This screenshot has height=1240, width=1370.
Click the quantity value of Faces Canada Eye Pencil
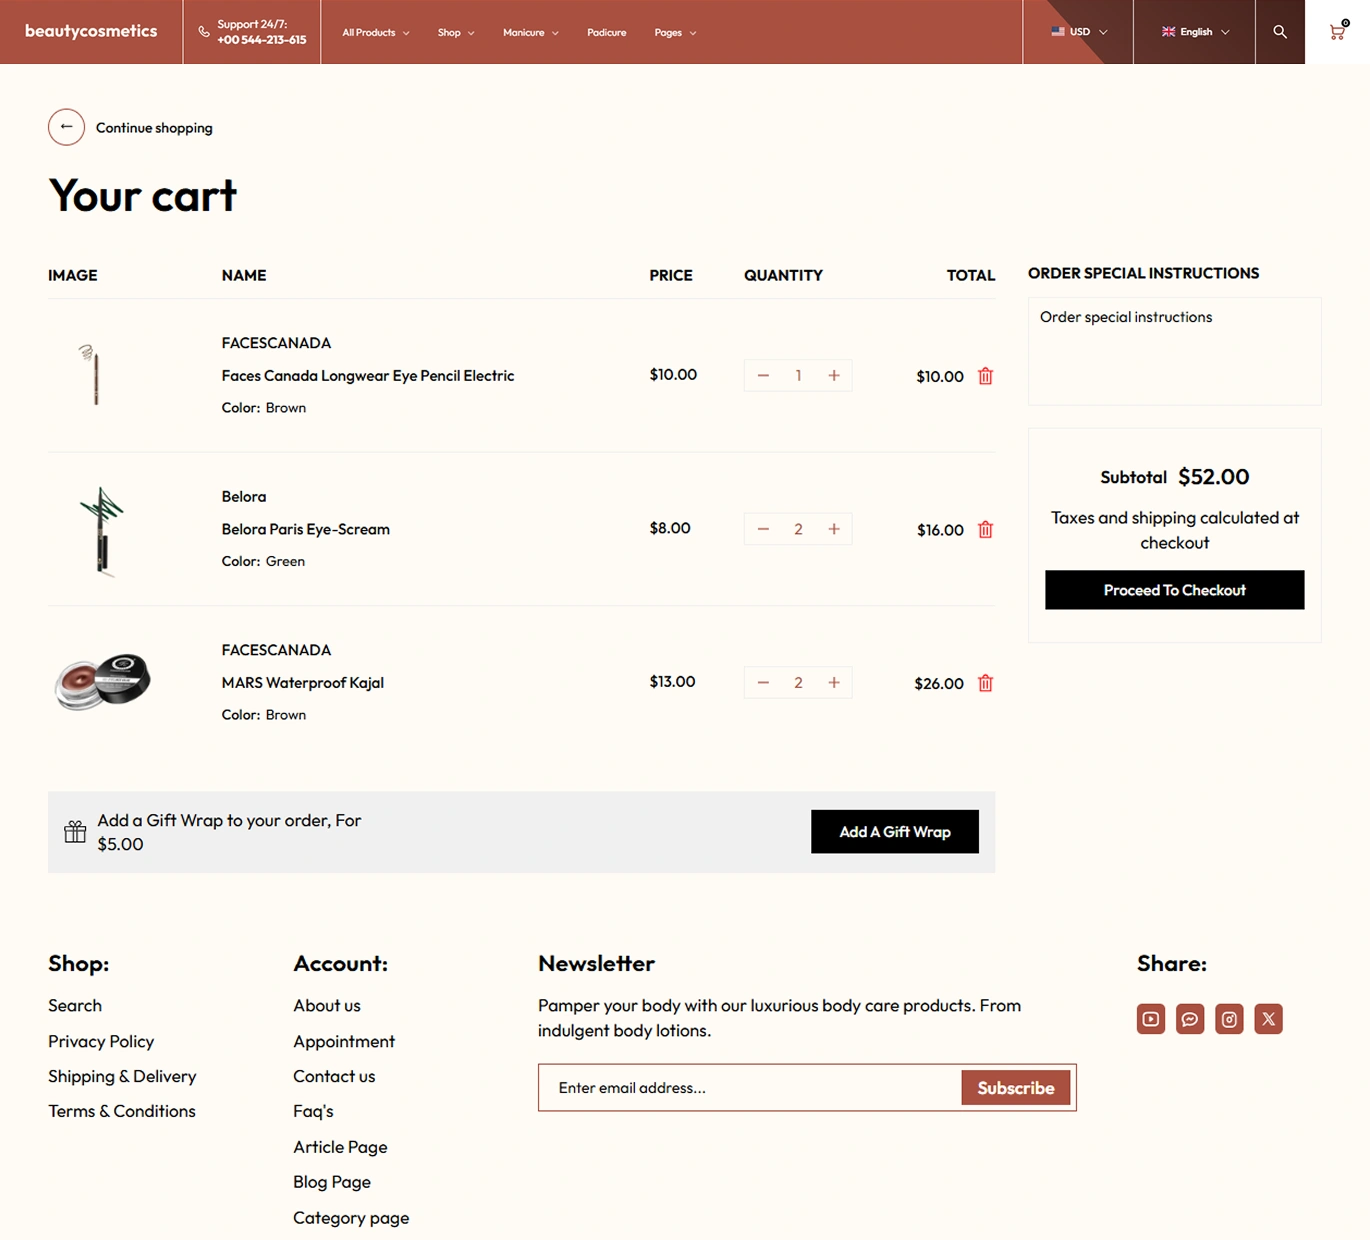(798, 376)
